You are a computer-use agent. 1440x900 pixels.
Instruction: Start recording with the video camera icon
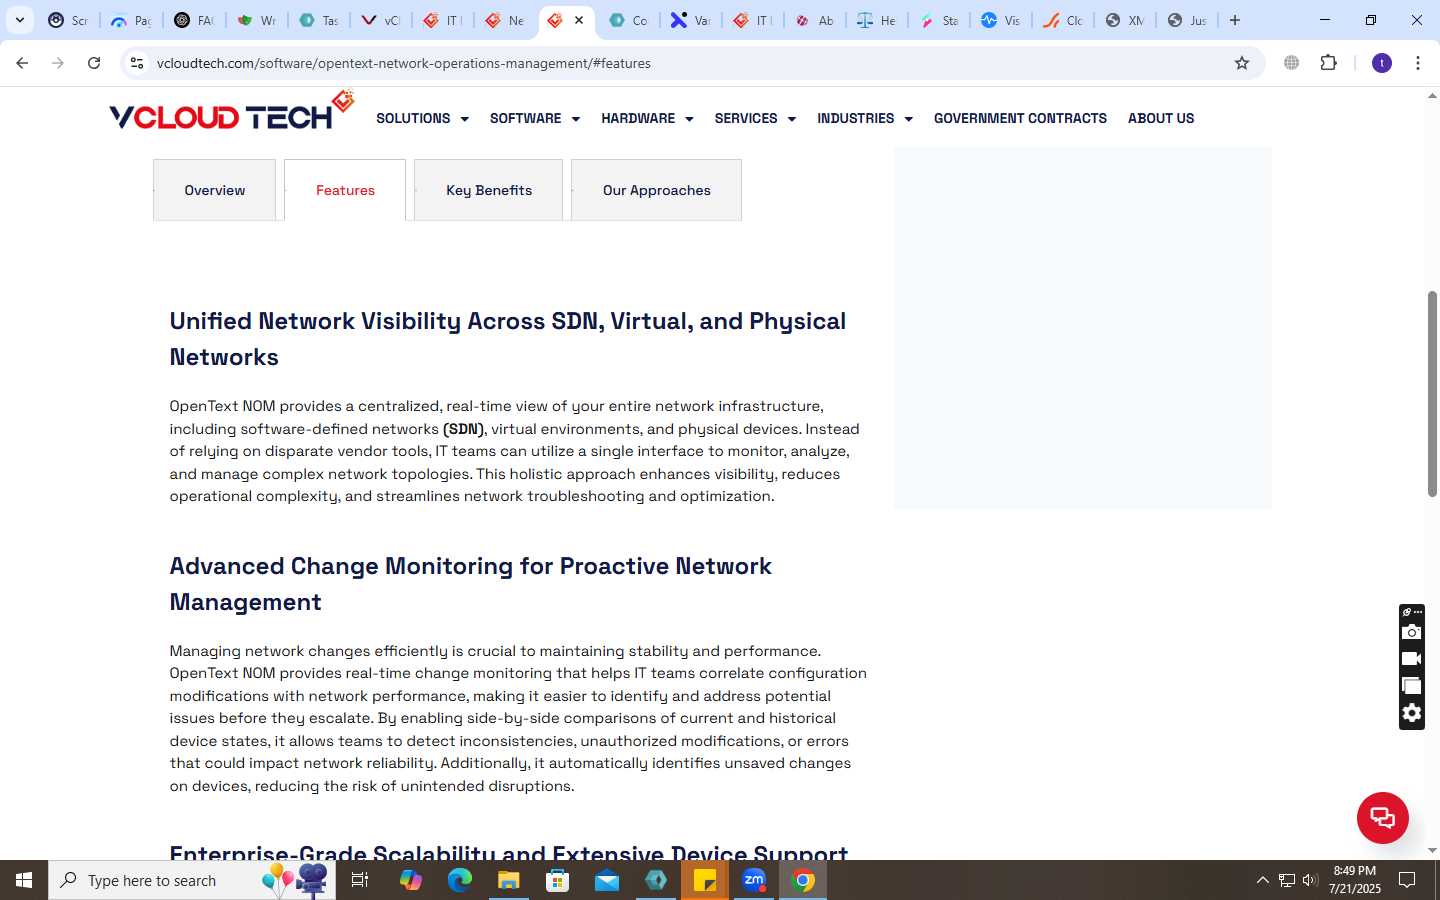click(1411, 659)
